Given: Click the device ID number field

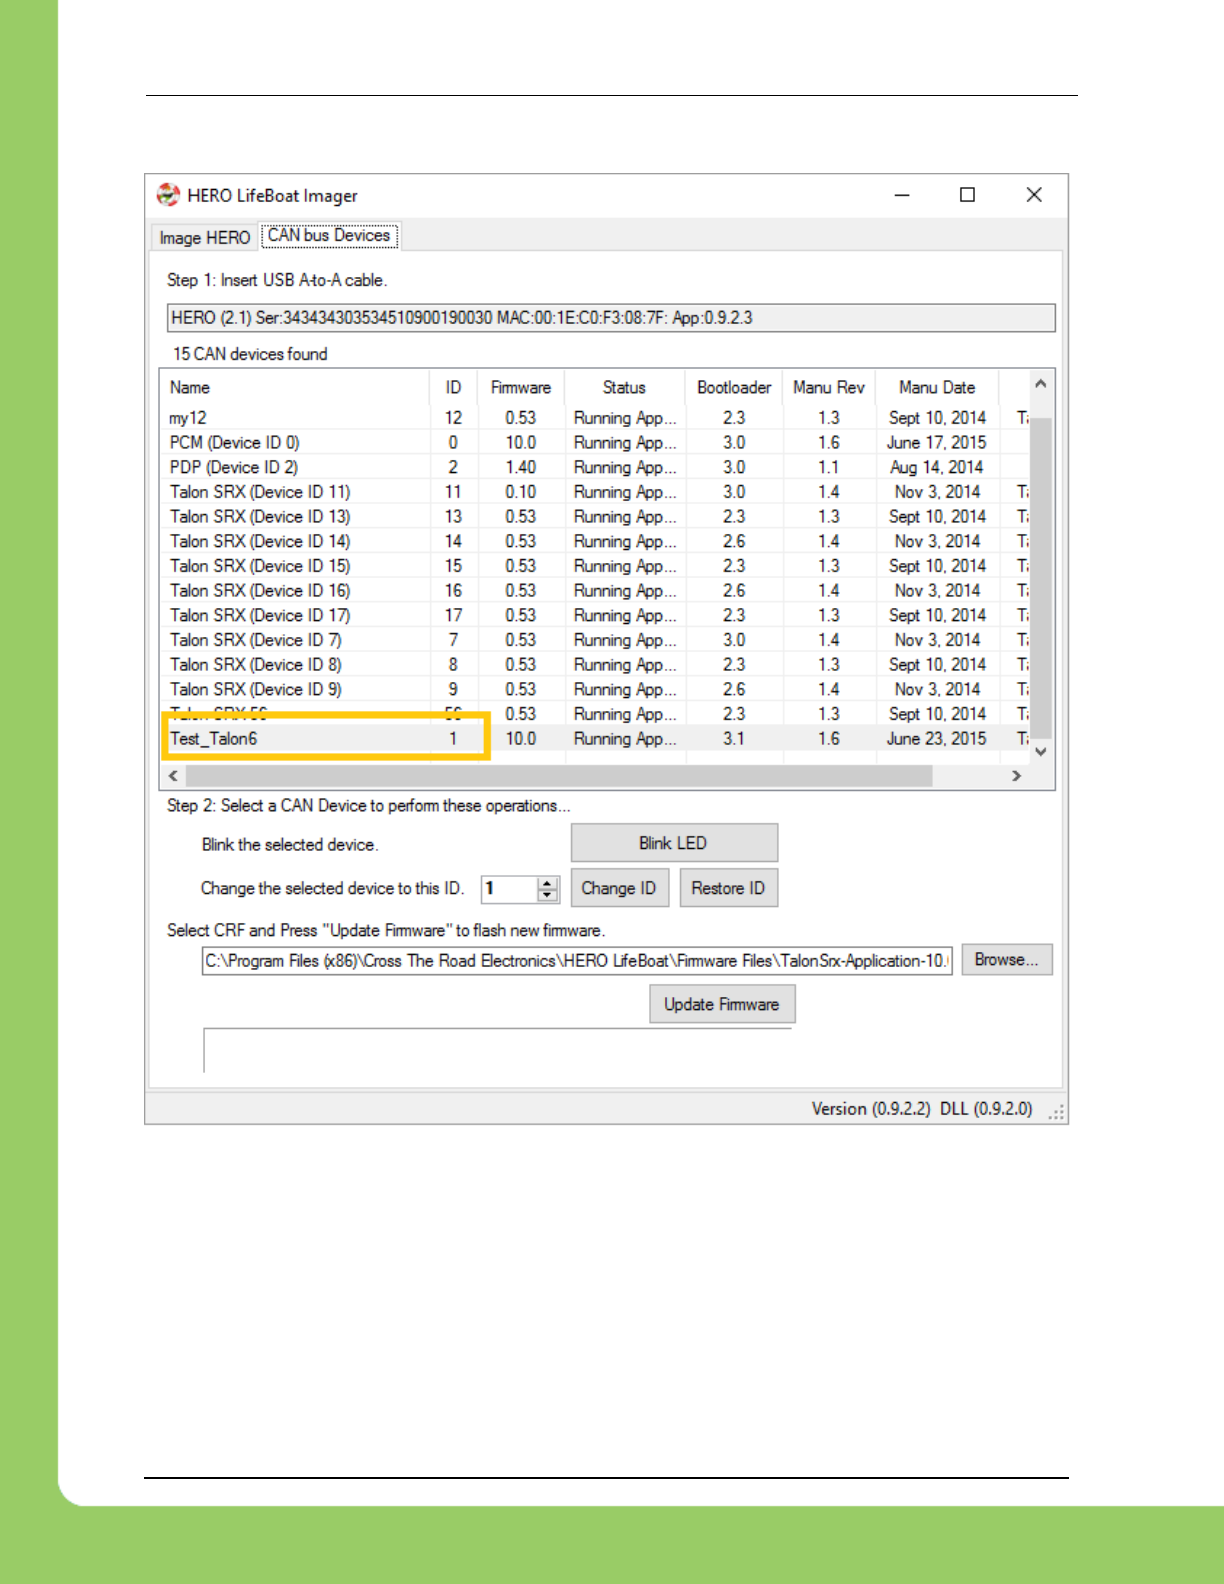Looking at the screenshot, I should [510, 888].
